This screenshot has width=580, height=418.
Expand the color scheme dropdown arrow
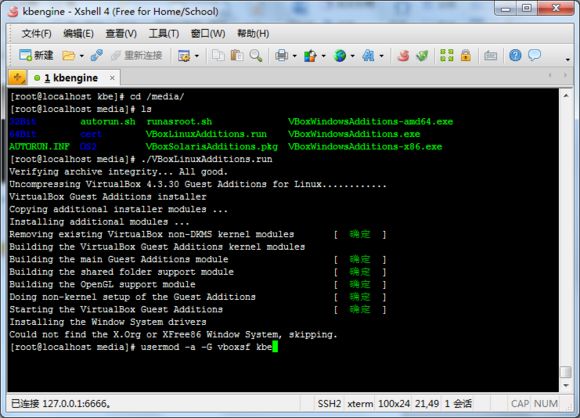[324, 56]
